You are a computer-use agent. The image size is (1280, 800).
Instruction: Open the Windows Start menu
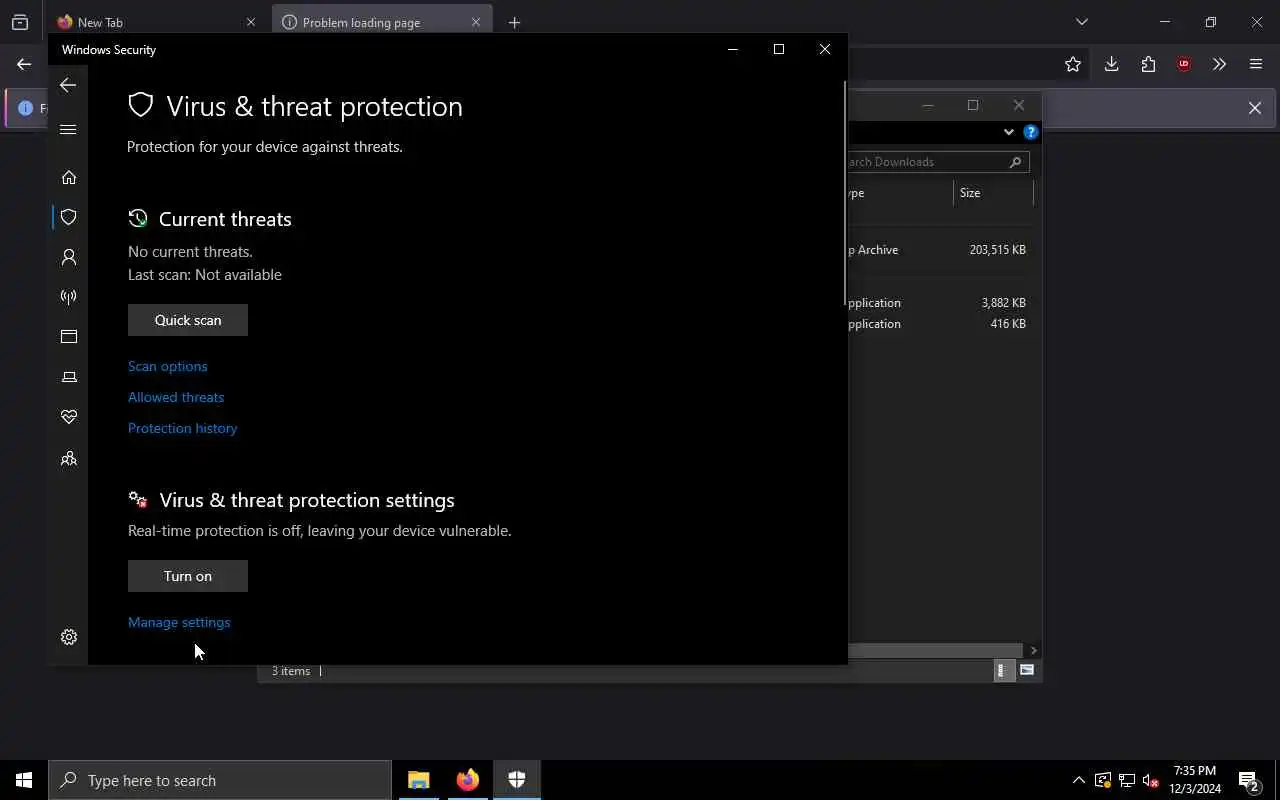[24, 780]
